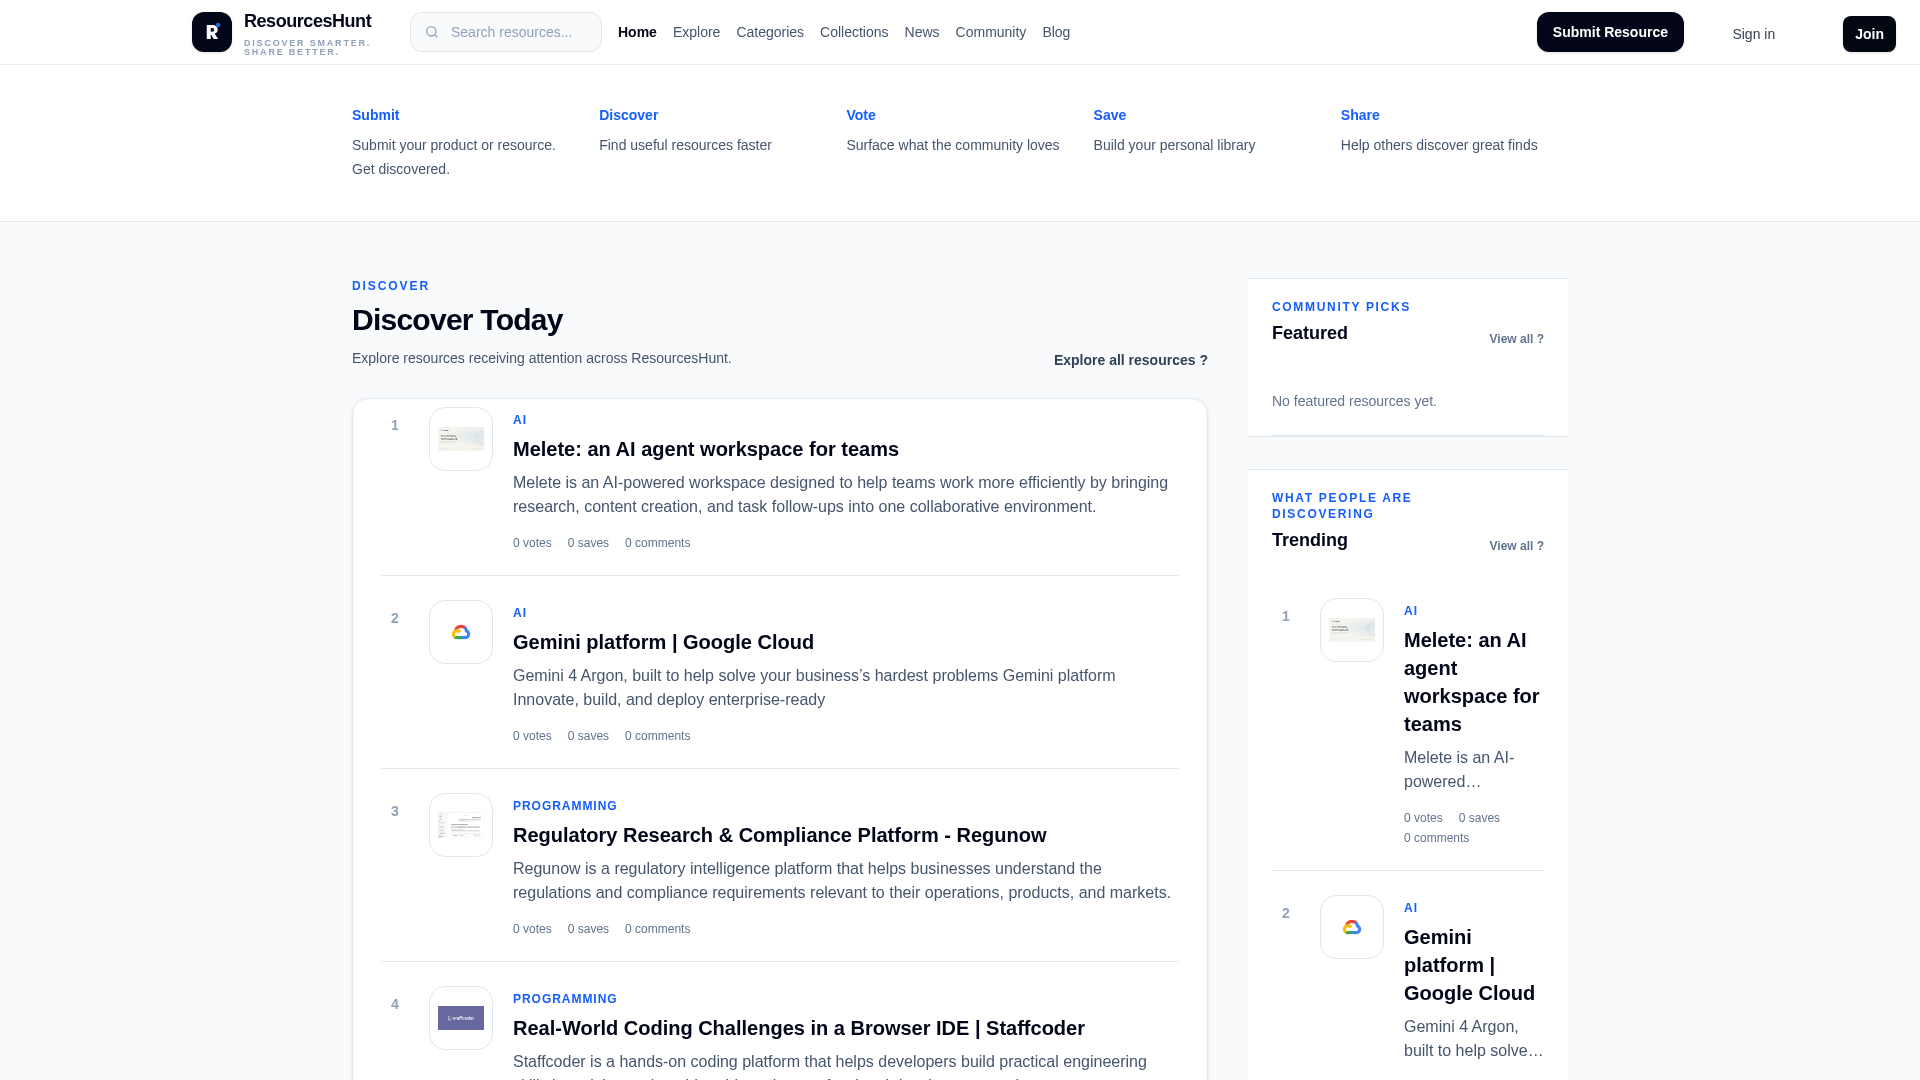The image size is (1920, 1080).
Task: Focus the Search resources input field
Action: tap(506, 32)
